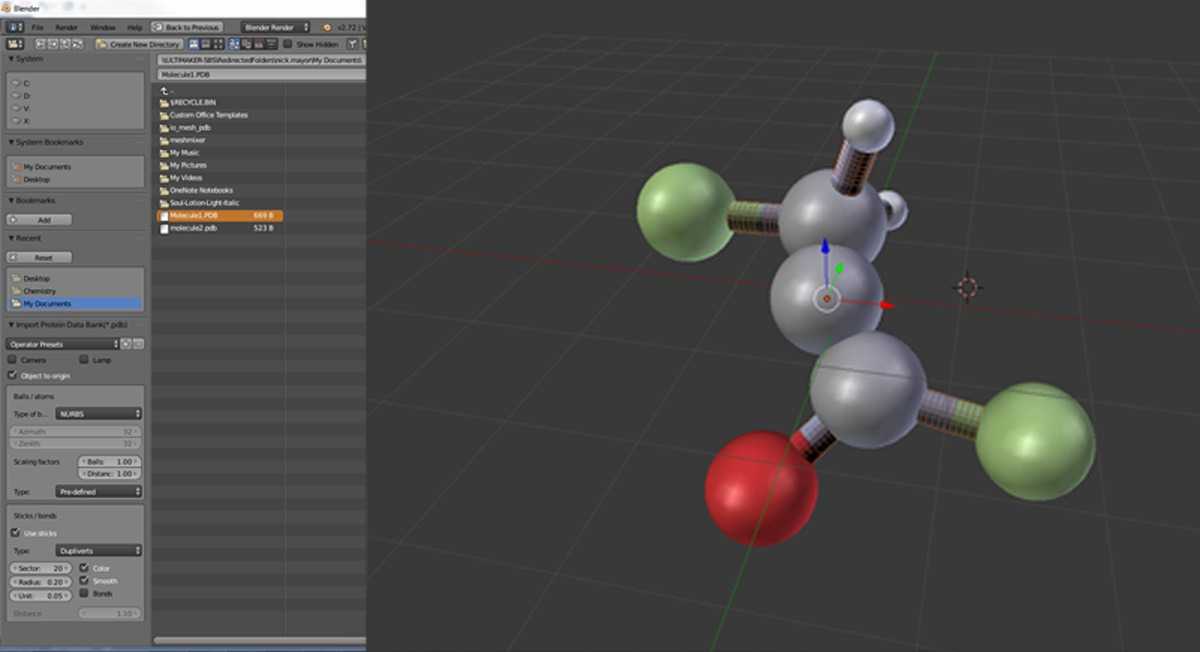Enable the Bonds checkbox
This screenshot has height=652, width=1200.
pyautogui.click(x=84, y=593)
